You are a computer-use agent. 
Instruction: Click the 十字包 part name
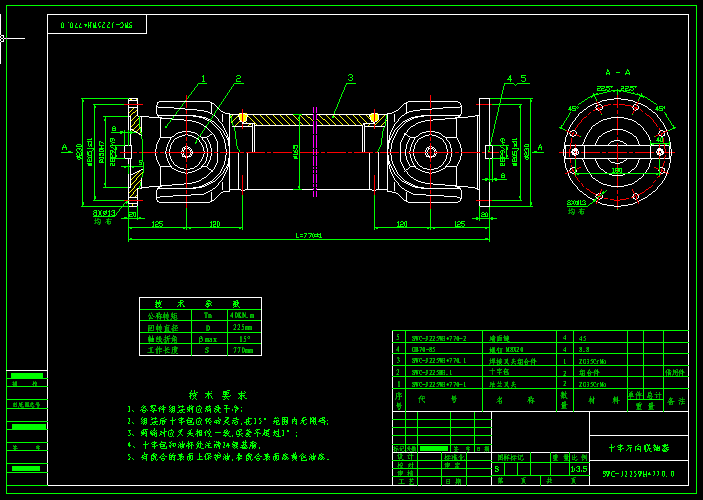(499, 372)
